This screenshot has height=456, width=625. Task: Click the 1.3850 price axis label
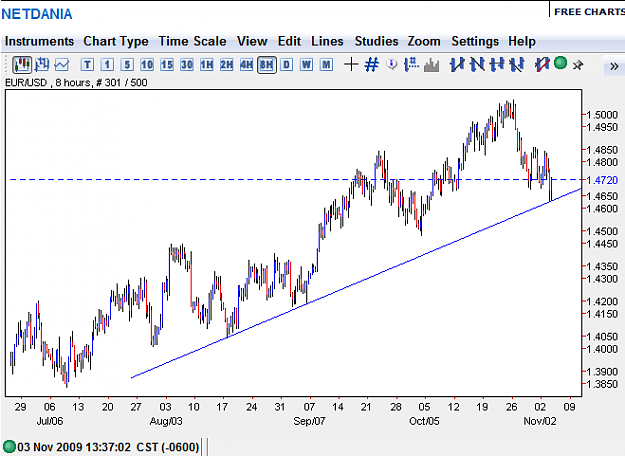click(602, 384)
